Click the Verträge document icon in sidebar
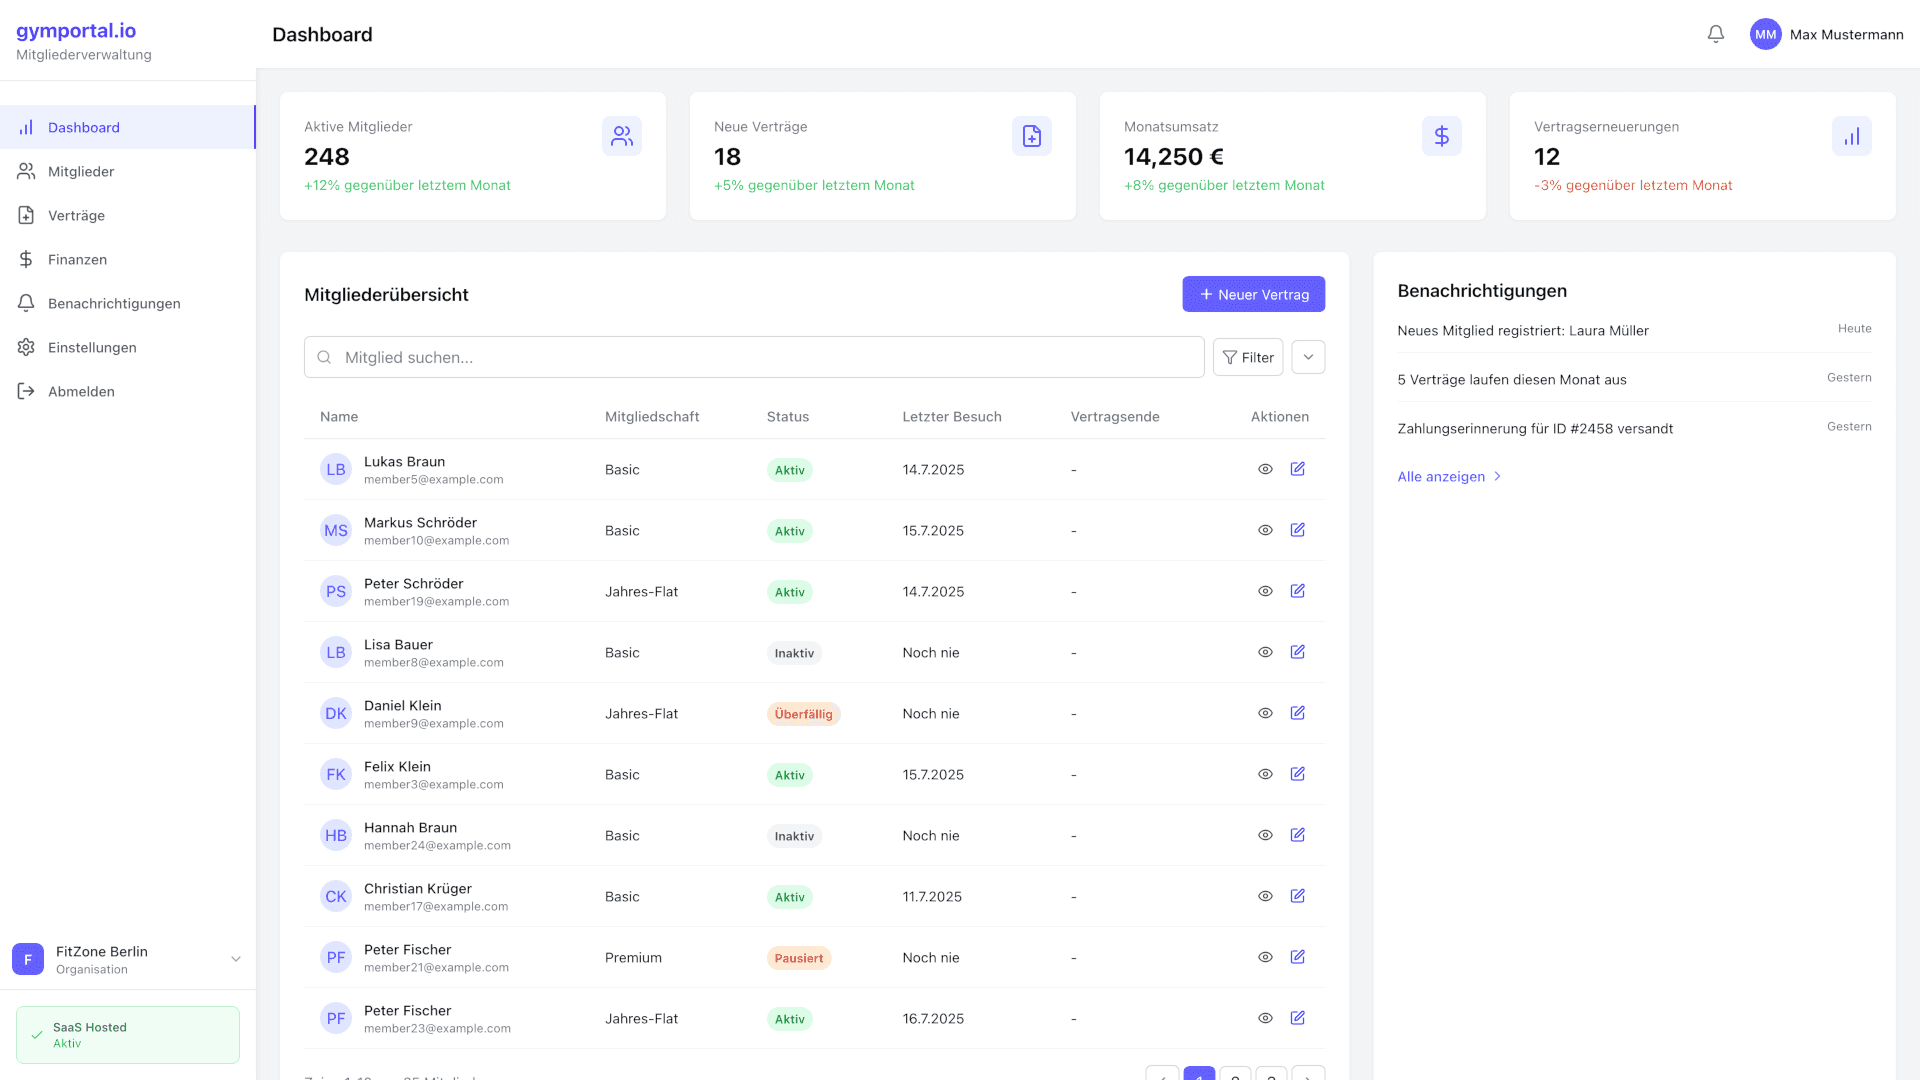The width and height of the screenshot is (1920, 1080). point(27,215)
